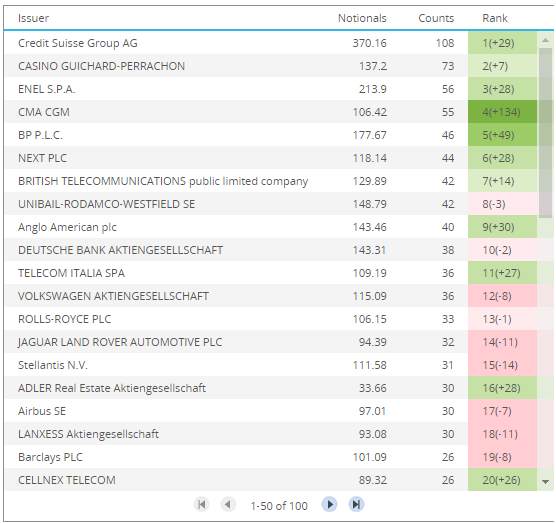
Task: Select TELECOM ITALIA SPA issuer
Action: coord(71,273)
